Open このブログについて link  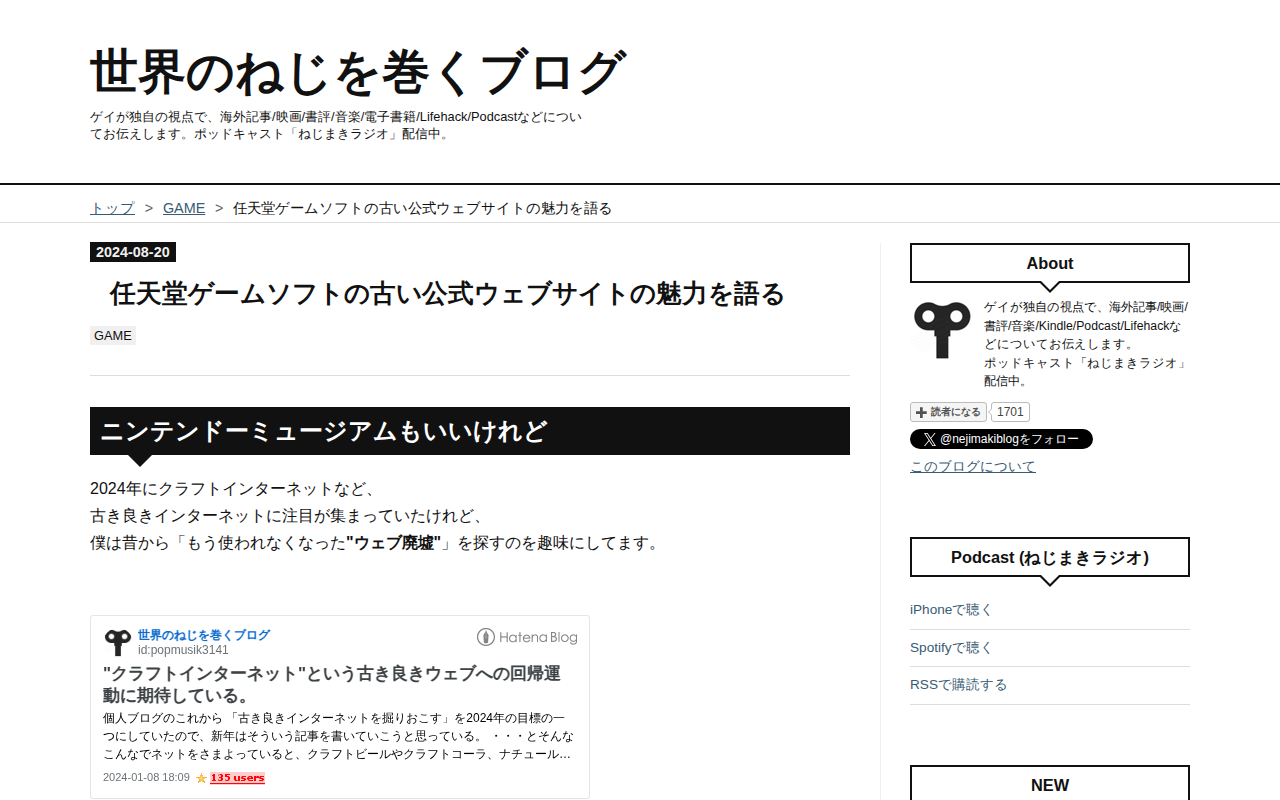(973, 467)
